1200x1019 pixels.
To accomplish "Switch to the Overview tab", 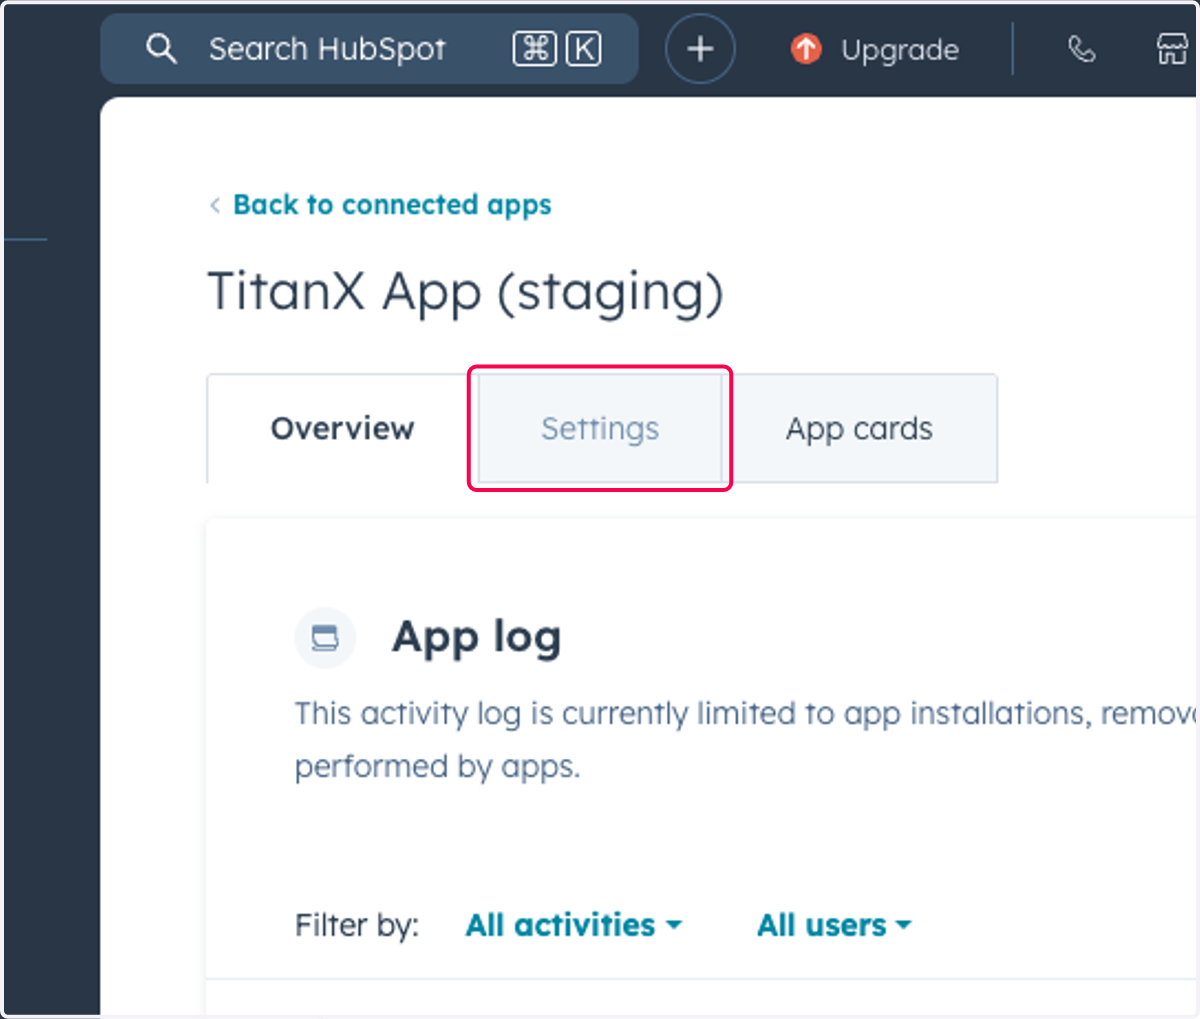I will (342, 428).
